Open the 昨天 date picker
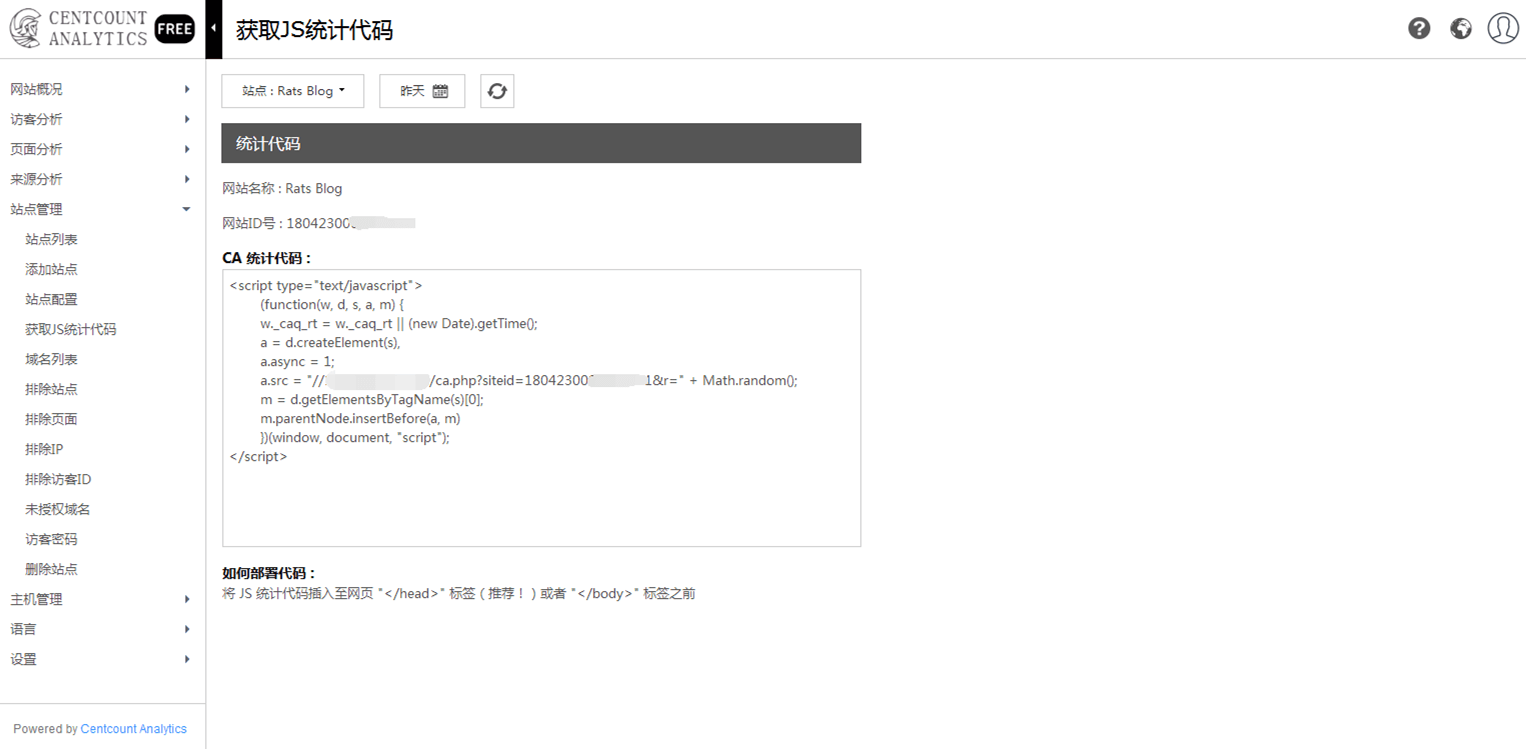This screenshot has width=1526, height=749. pos(422,91)
